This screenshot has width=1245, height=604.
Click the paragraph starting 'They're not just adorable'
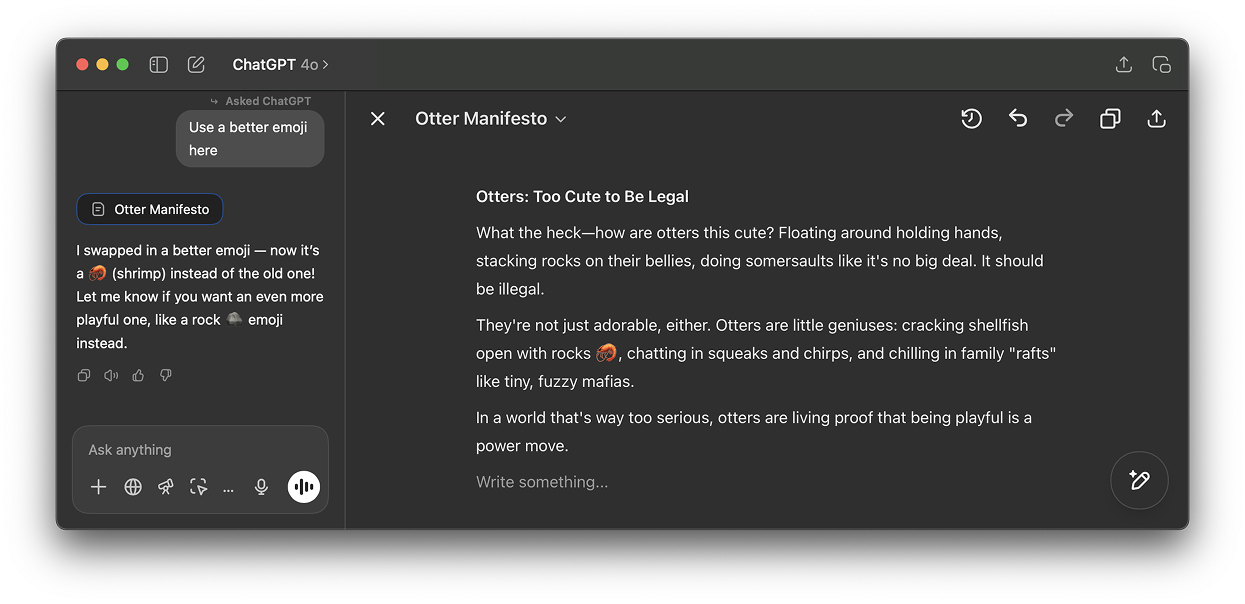[766, 353]
